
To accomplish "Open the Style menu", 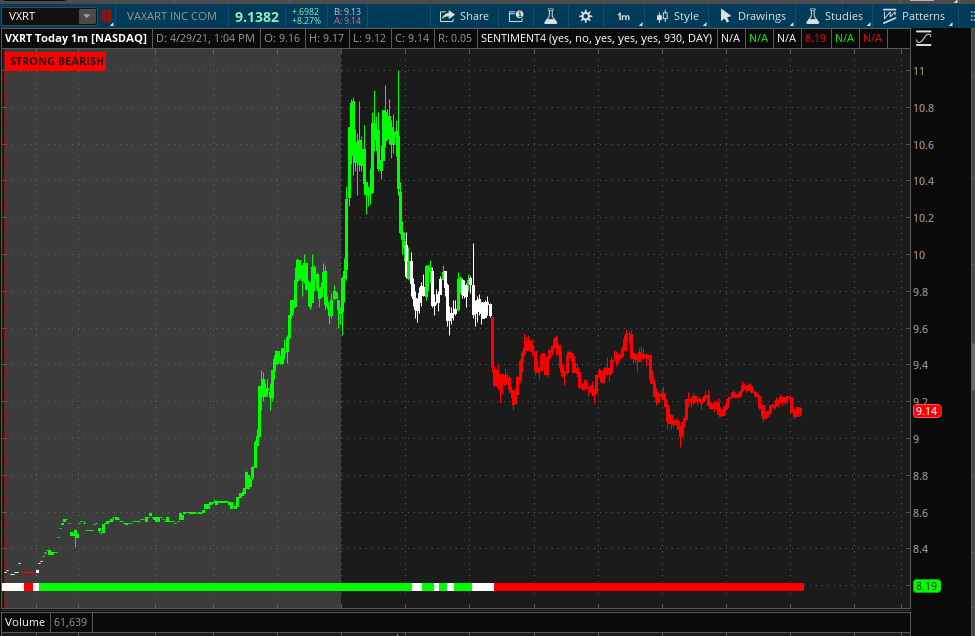I will click(x=678, y=16).
